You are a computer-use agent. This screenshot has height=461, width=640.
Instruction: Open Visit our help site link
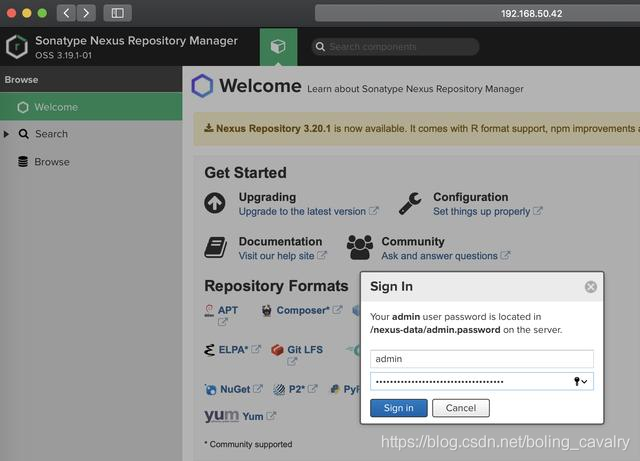point(276,256)
